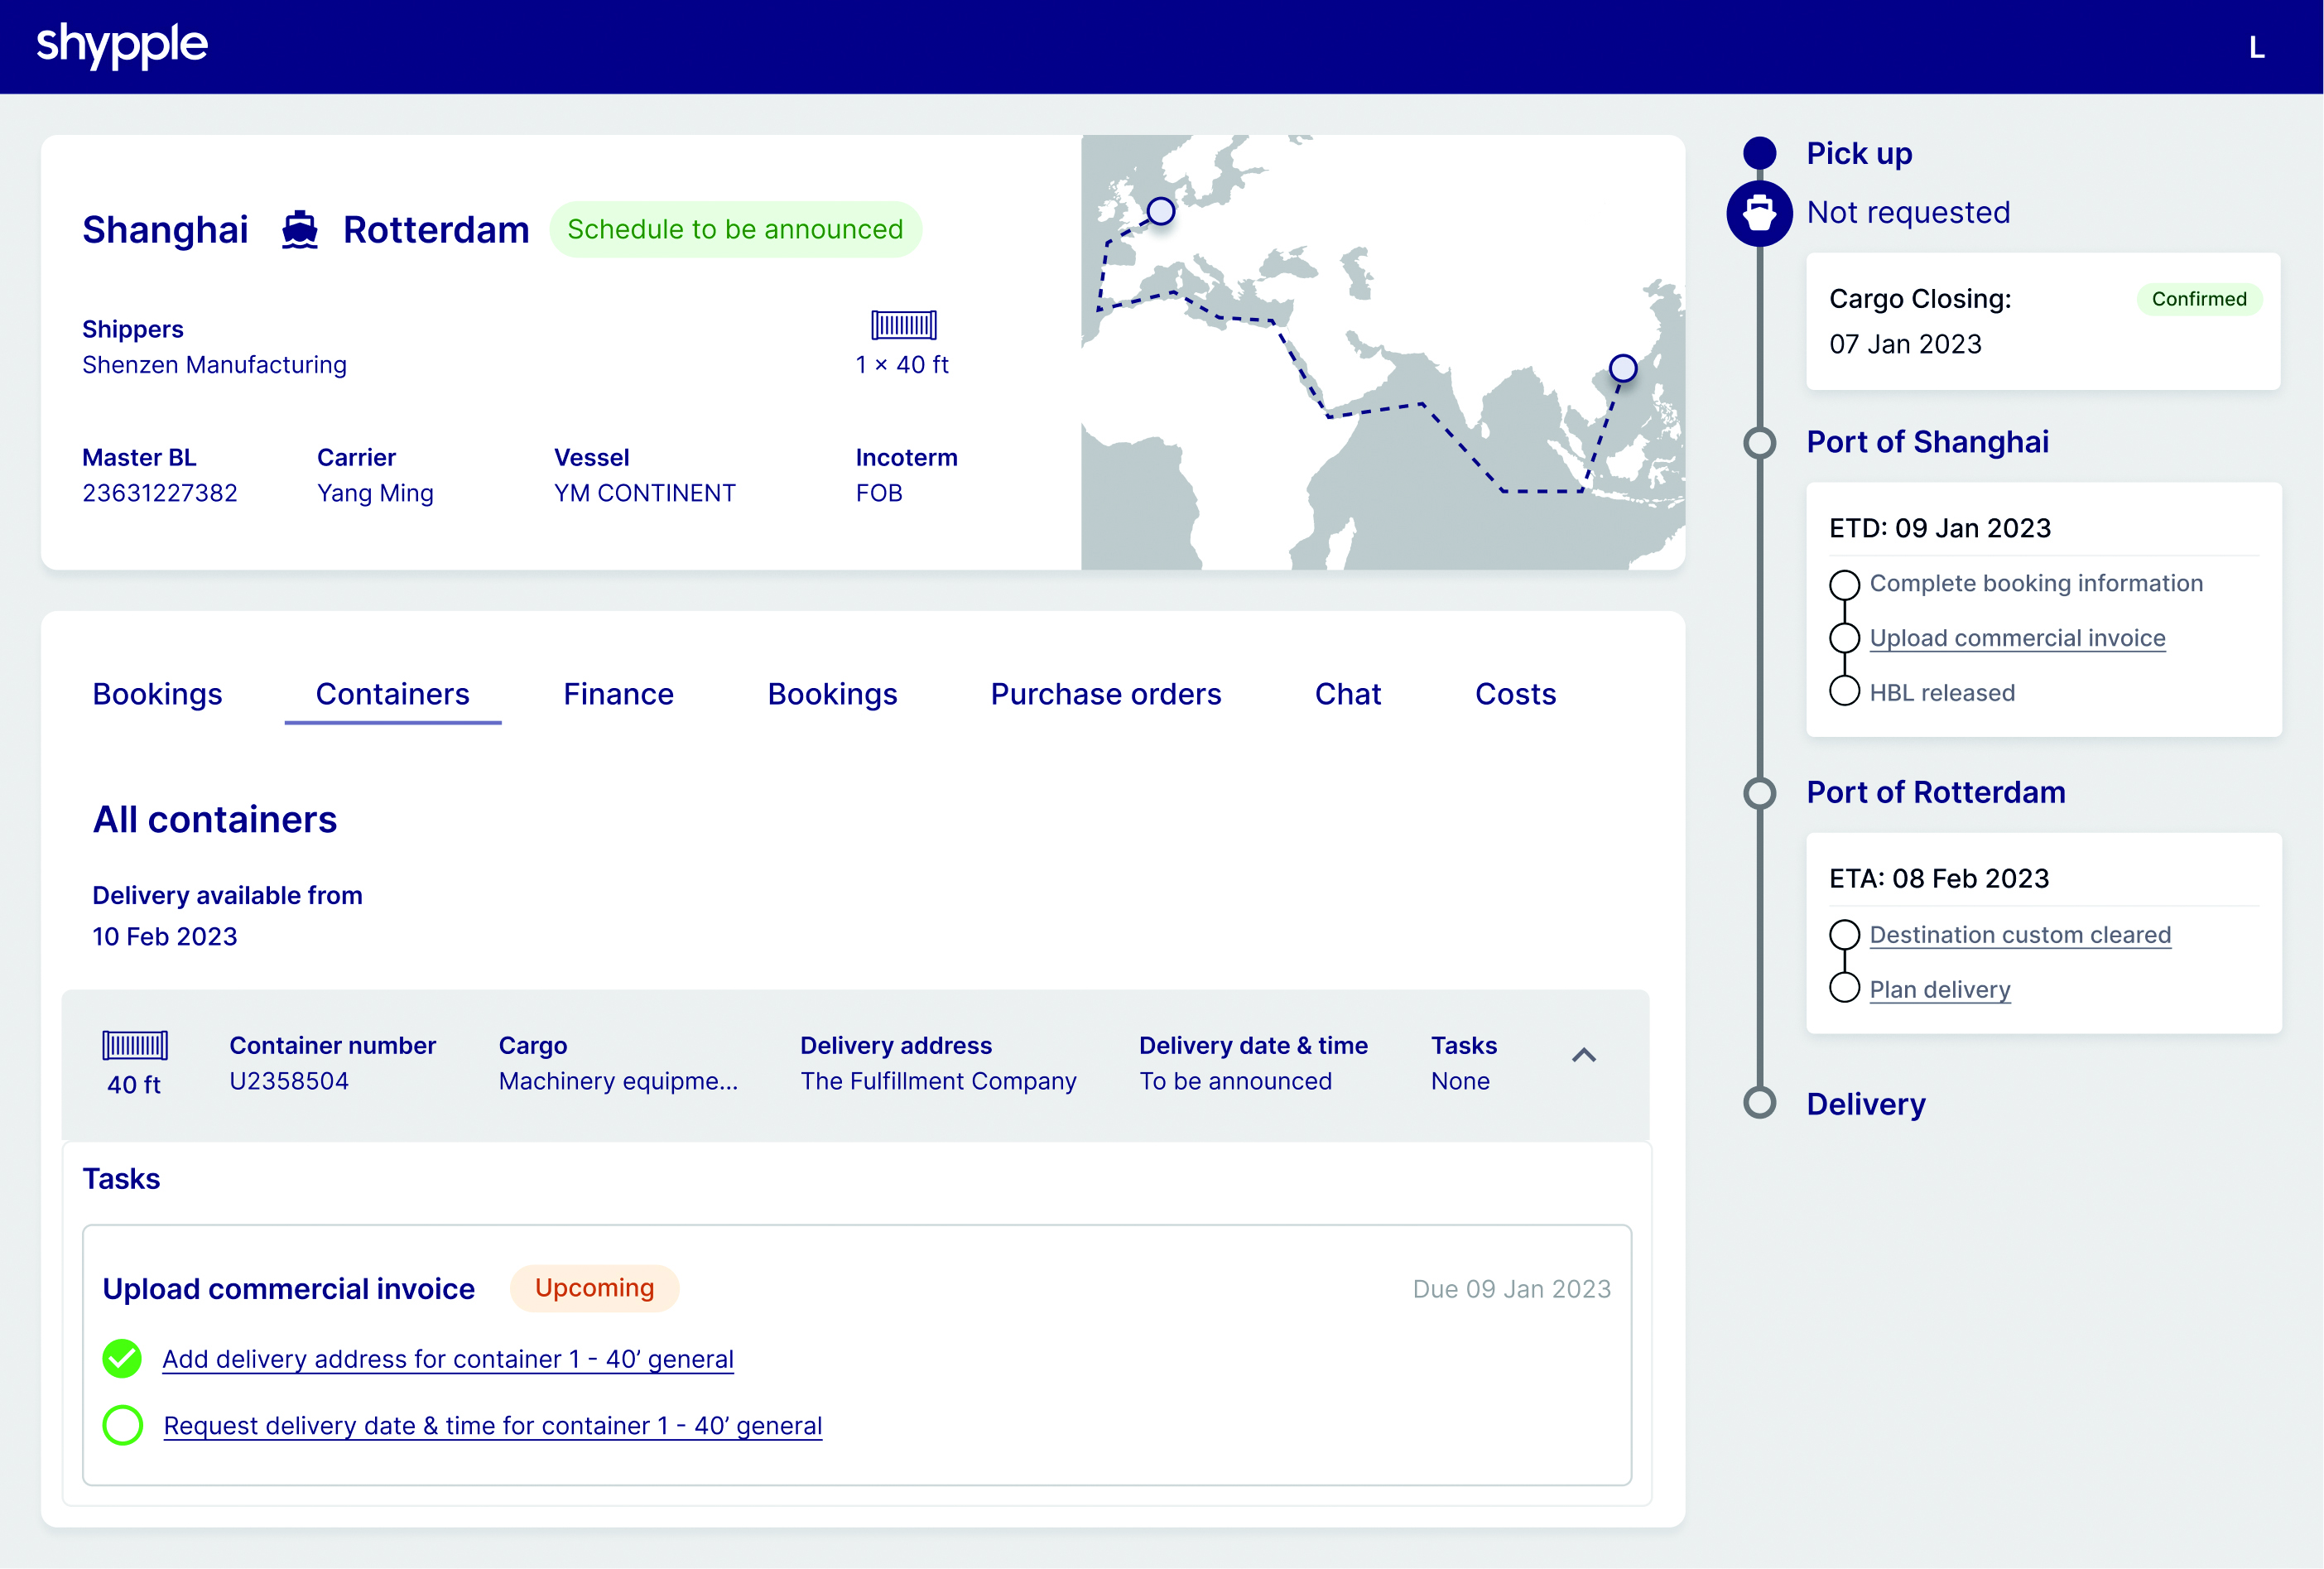Collapse the container U2358504 row chevron
This screenshot has width=2324, height=1569.
(x=1584, y=1055)
